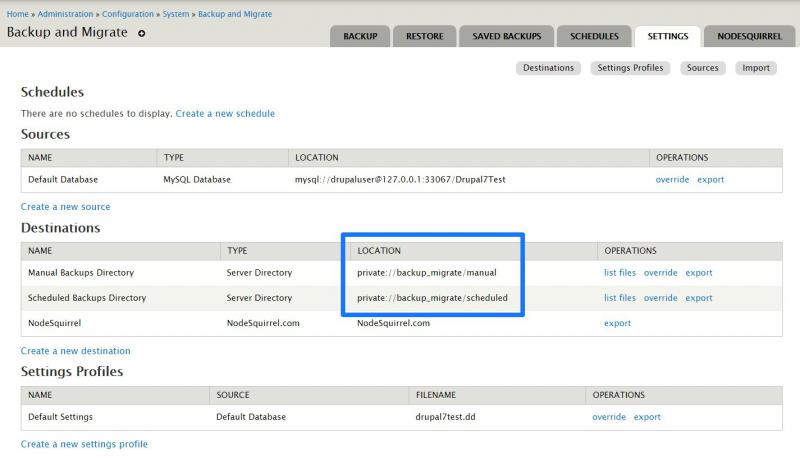Override the Scheduled Backups Directory destination
The height and width of the screenshot is (458, 800).
[660, 297]
